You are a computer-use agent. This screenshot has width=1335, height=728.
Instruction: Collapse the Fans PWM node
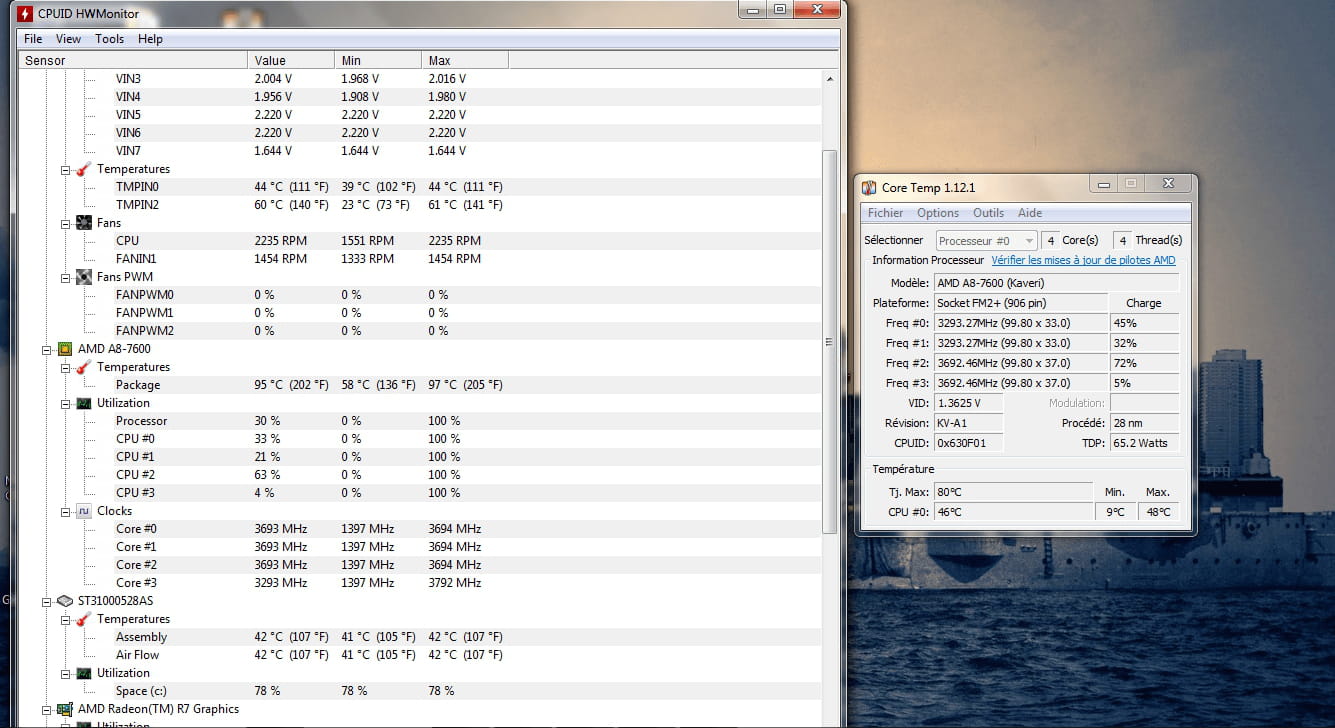pyautogui.click(x=66, y=277)
